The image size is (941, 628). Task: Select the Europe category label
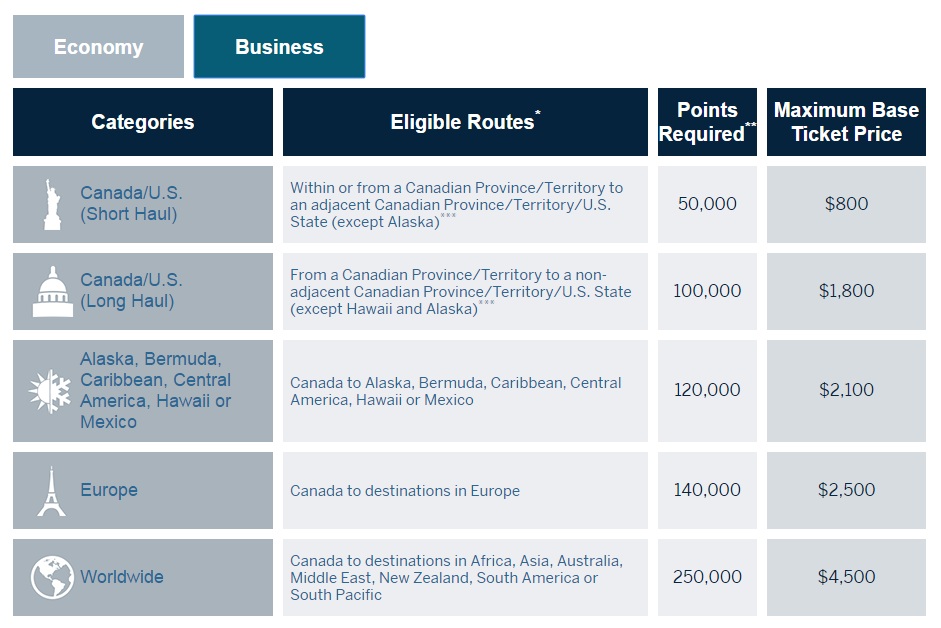109,490
